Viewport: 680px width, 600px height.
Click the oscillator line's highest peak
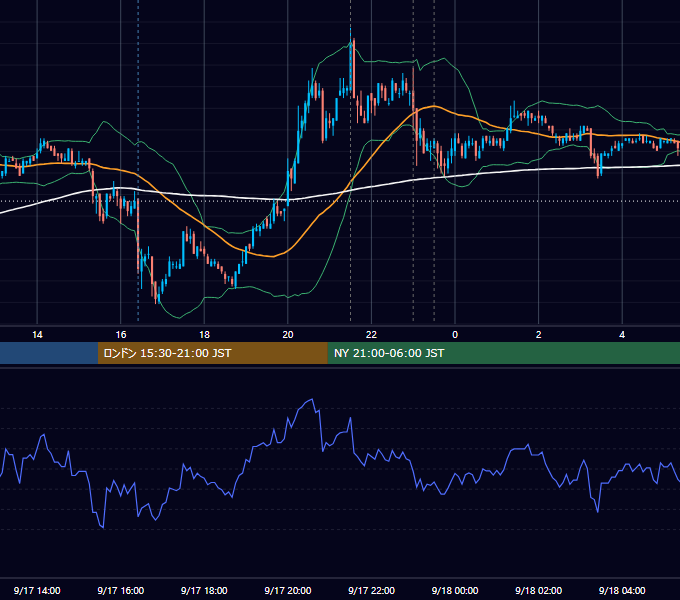tap(312, 400)
